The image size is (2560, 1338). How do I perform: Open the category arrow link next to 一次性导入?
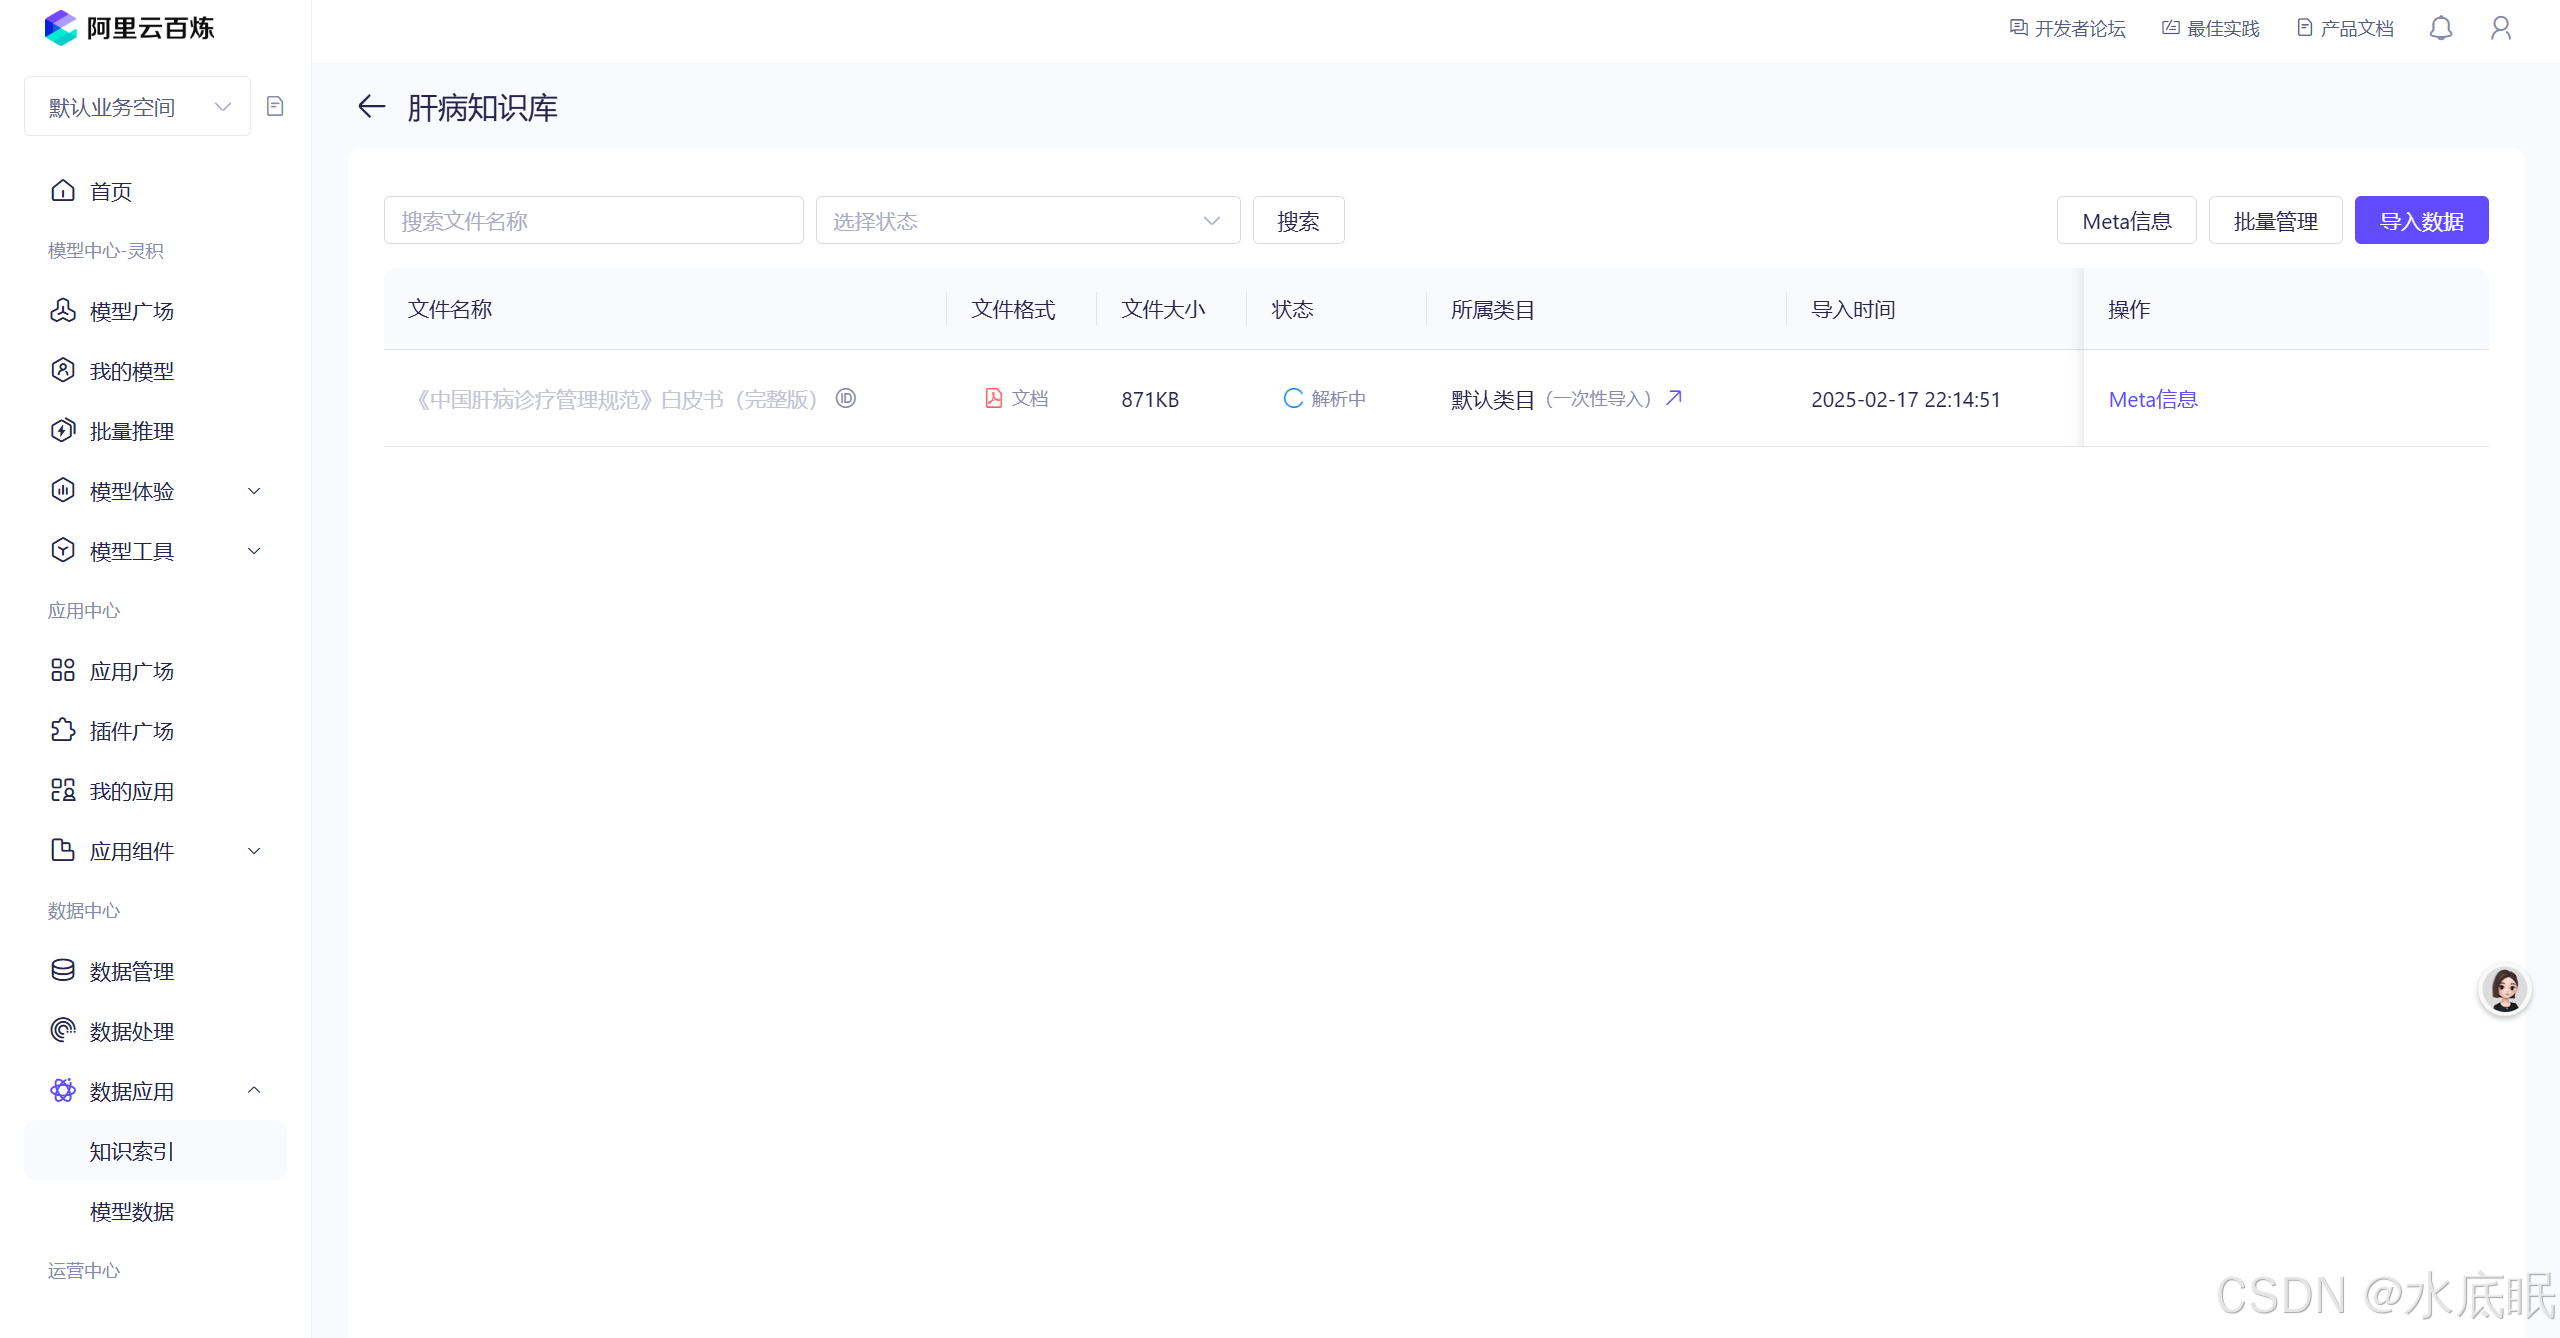click(x=1674, y=398)
